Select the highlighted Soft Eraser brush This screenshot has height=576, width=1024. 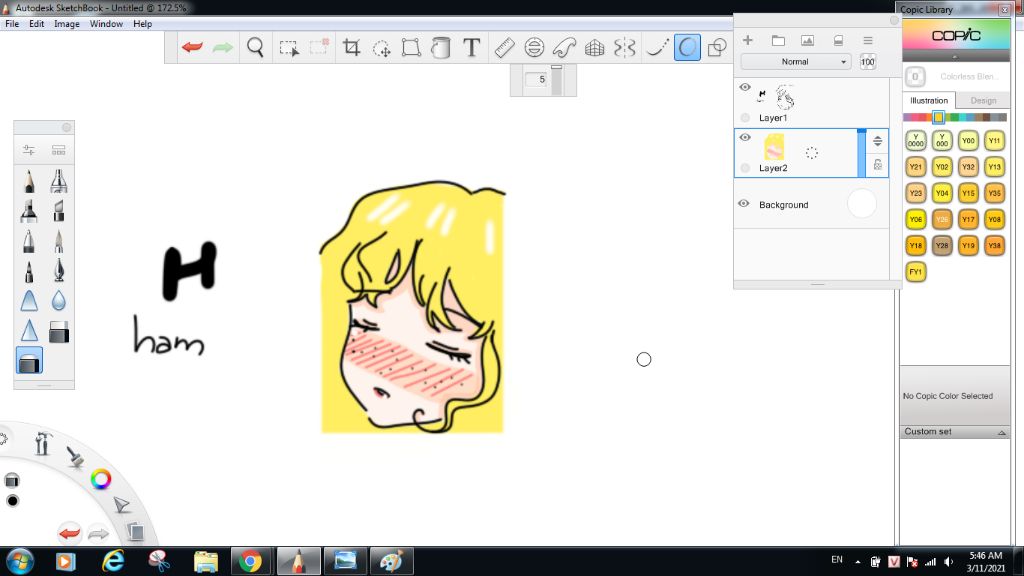pyautogui.click(x=29, y=361)
